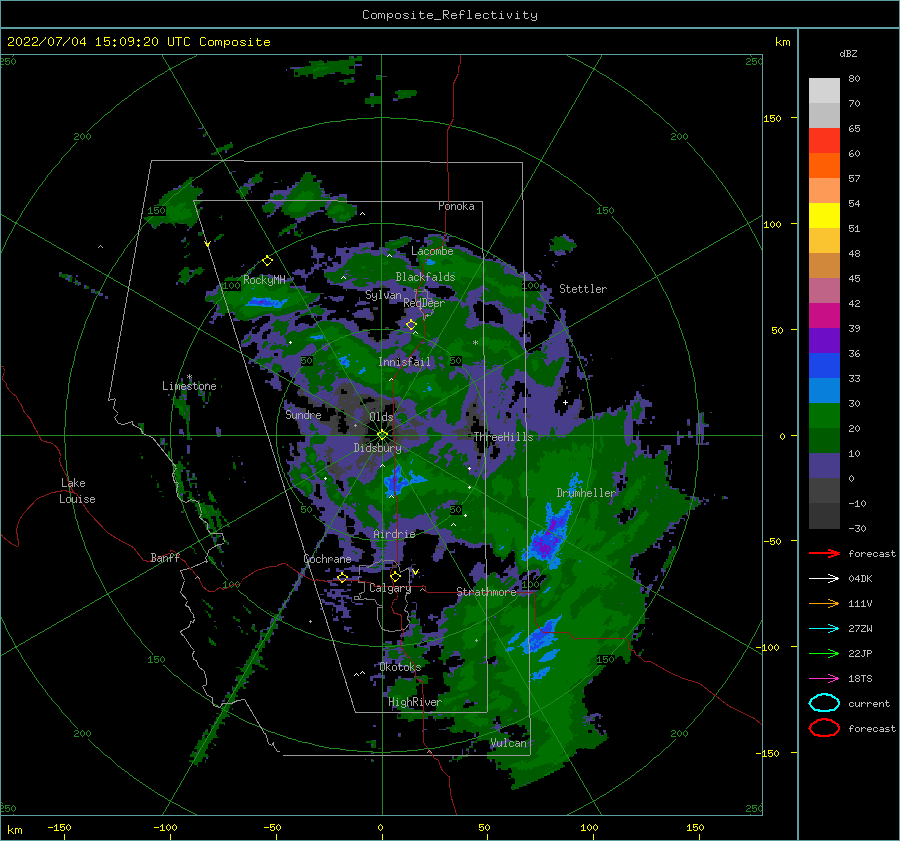Click the red forecast arrow in legend
The width and height of the screenshot is (900, 841).
click(824, 553)
